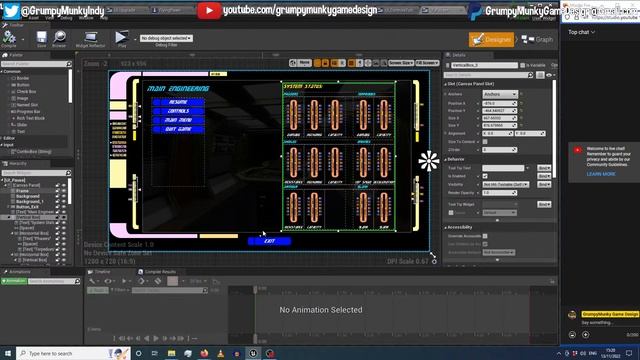Open the Visibility dropdown in Behavior
Viewport: 640px width, 360px height.
506,185
